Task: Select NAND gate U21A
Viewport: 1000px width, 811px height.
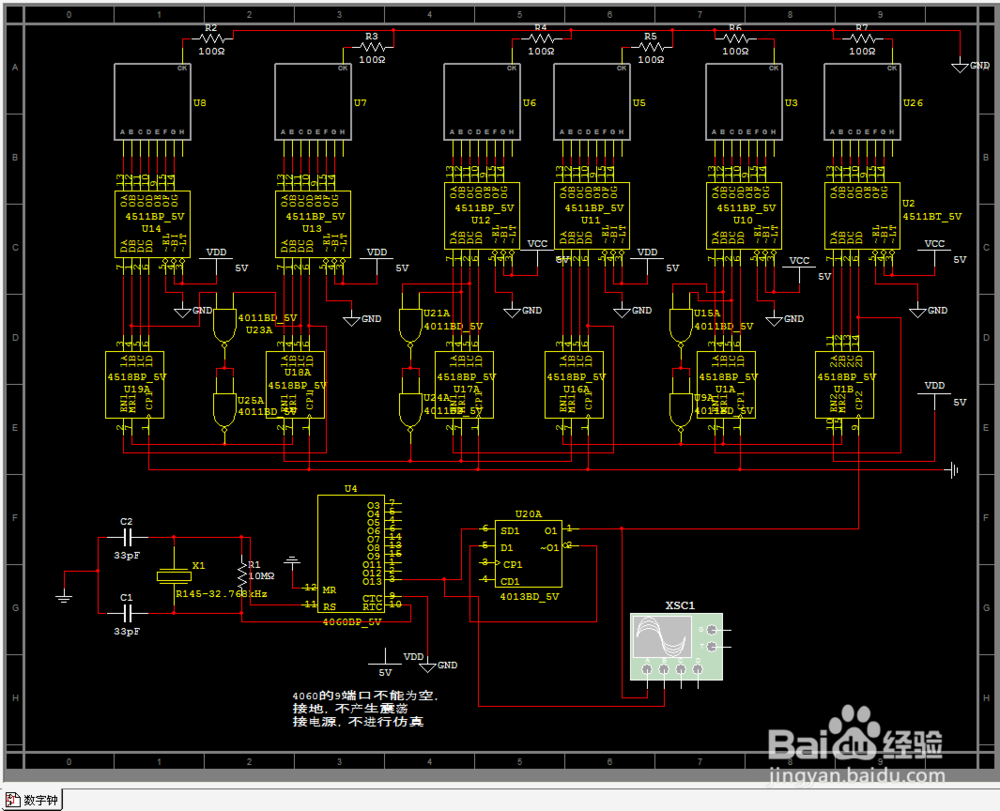Action: [410, 326]
